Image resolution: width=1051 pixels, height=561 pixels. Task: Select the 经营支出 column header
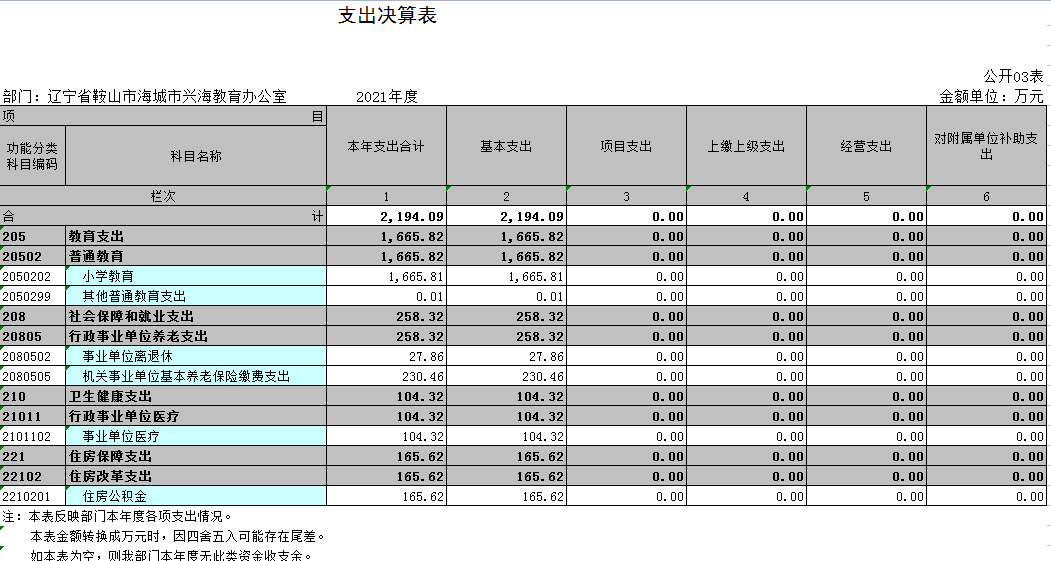click(866, 146)
